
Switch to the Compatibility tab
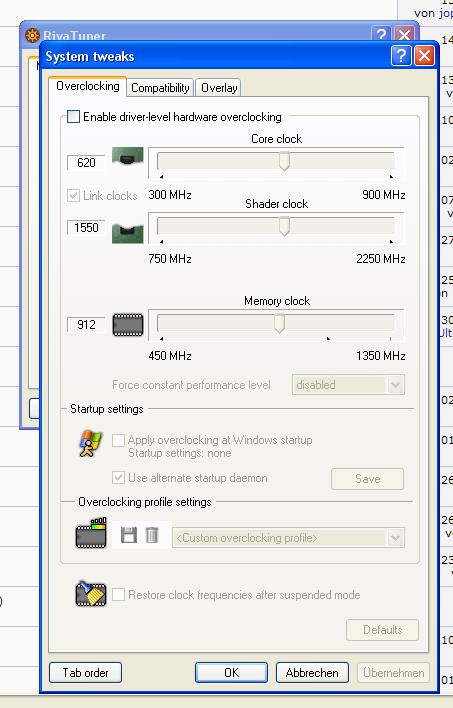[160, 88]
